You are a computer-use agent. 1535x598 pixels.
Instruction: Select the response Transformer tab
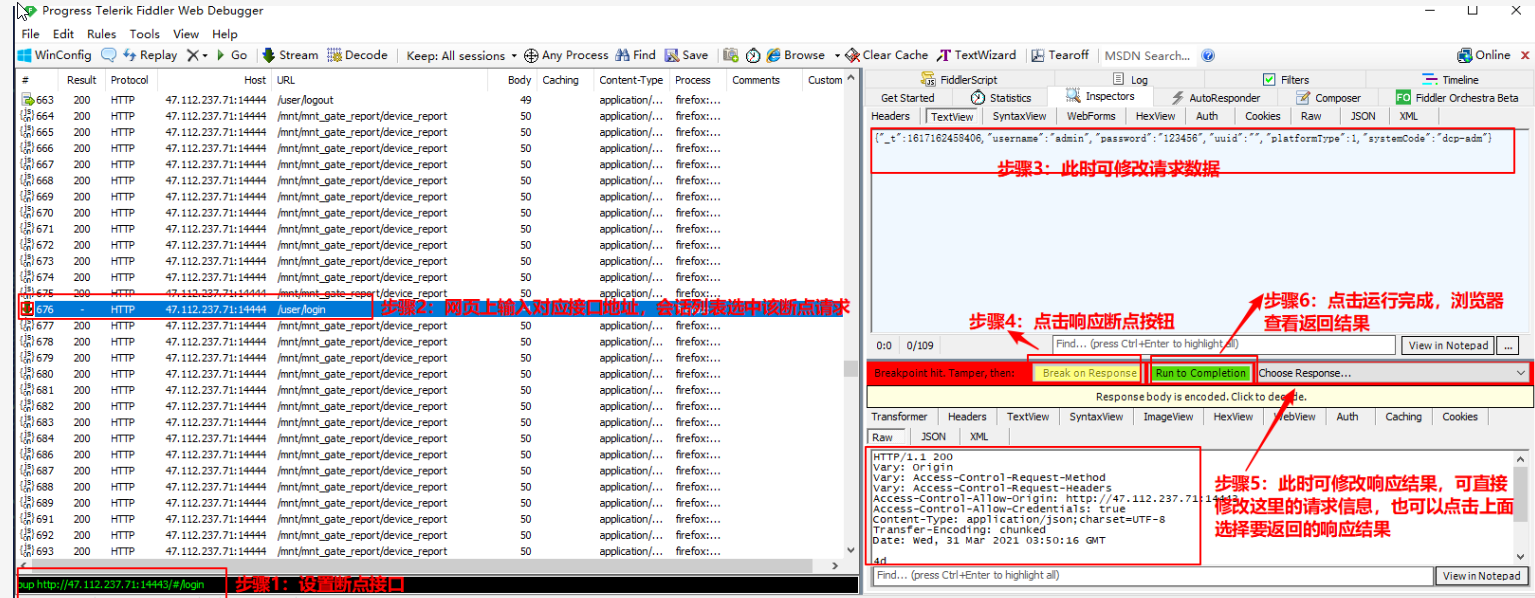(899, 417)
